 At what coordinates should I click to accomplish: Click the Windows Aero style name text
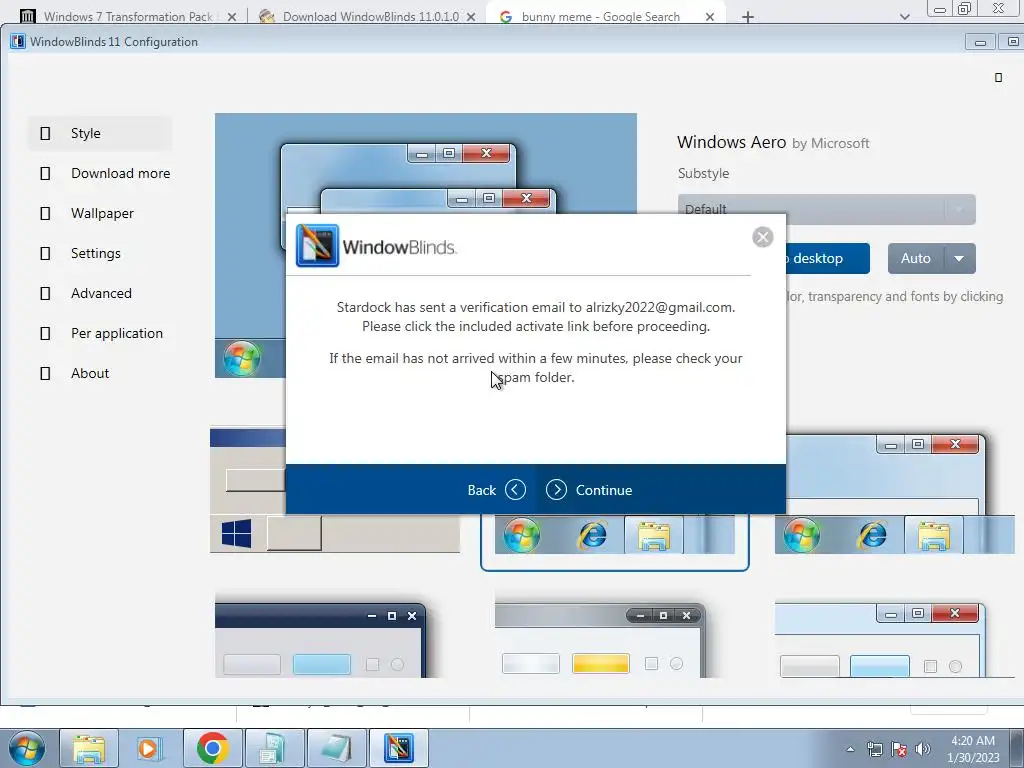[731, 142]
